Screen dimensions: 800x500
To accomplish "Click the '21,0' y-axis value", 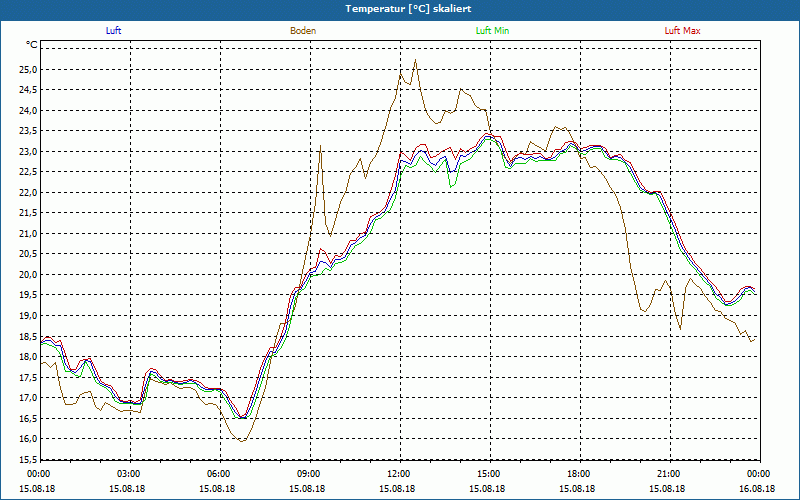I will pos(29,234).
